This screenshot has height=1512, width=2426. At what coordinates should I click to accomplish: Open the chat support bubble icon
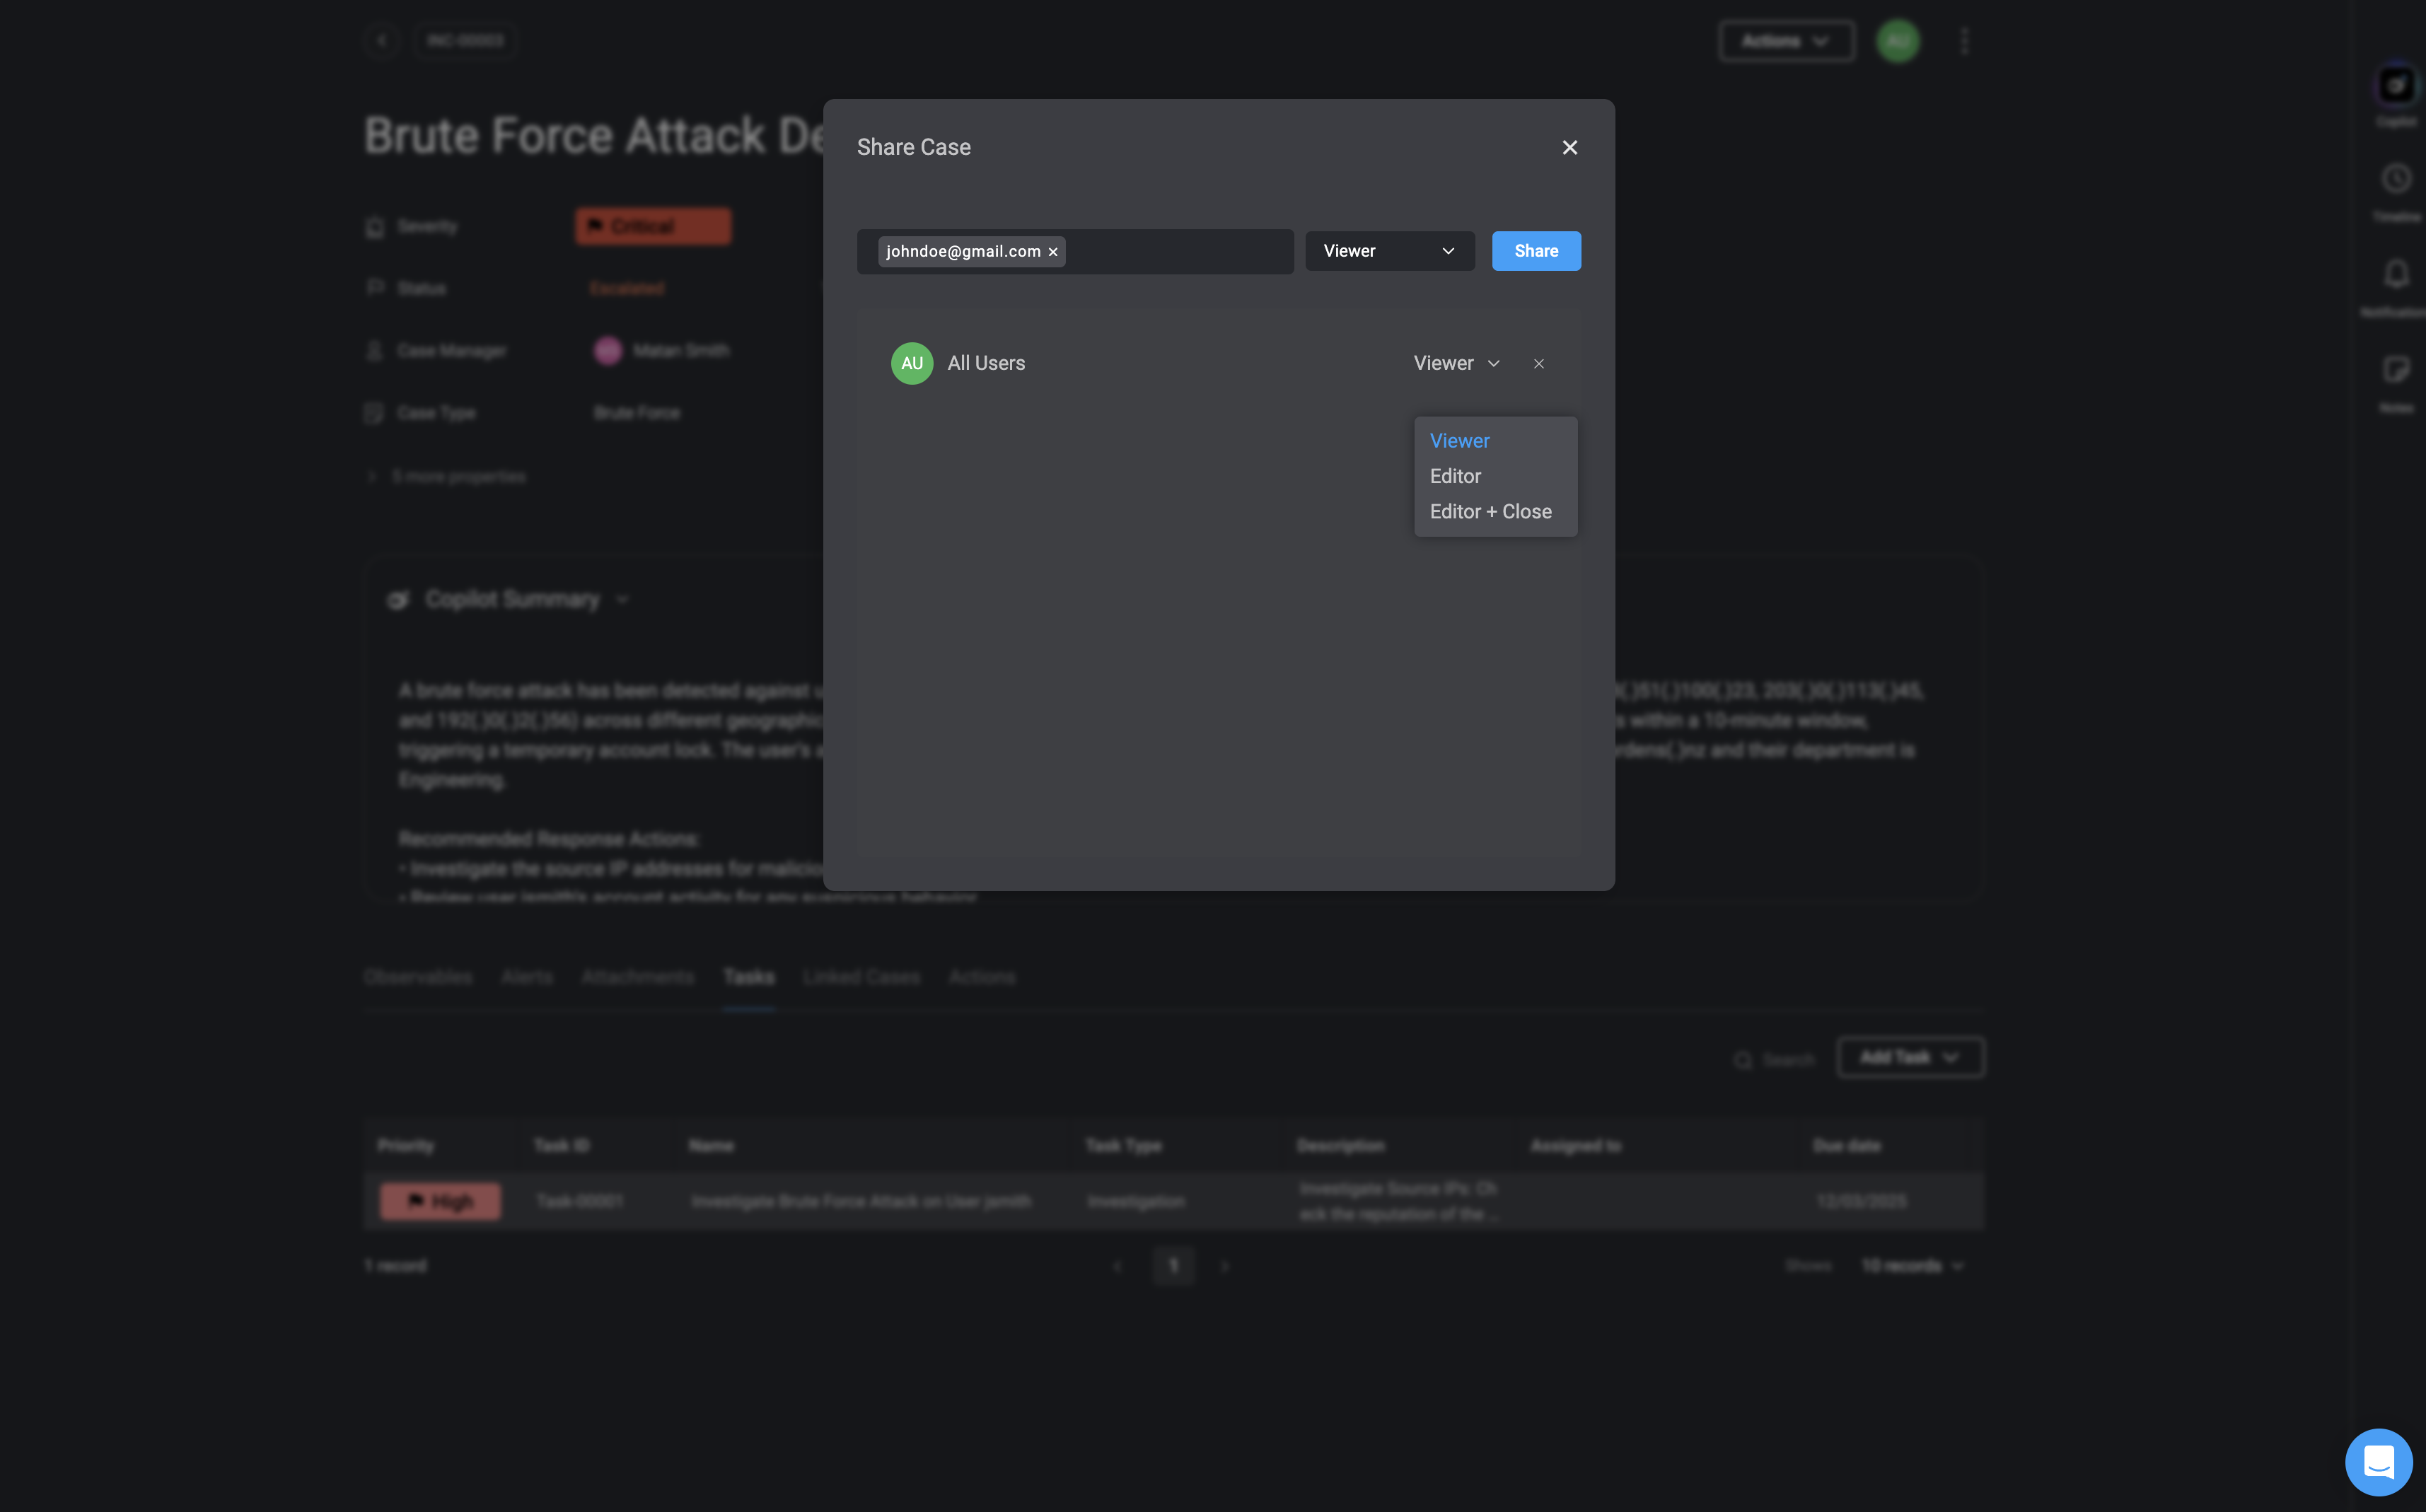point(2378,1462)
